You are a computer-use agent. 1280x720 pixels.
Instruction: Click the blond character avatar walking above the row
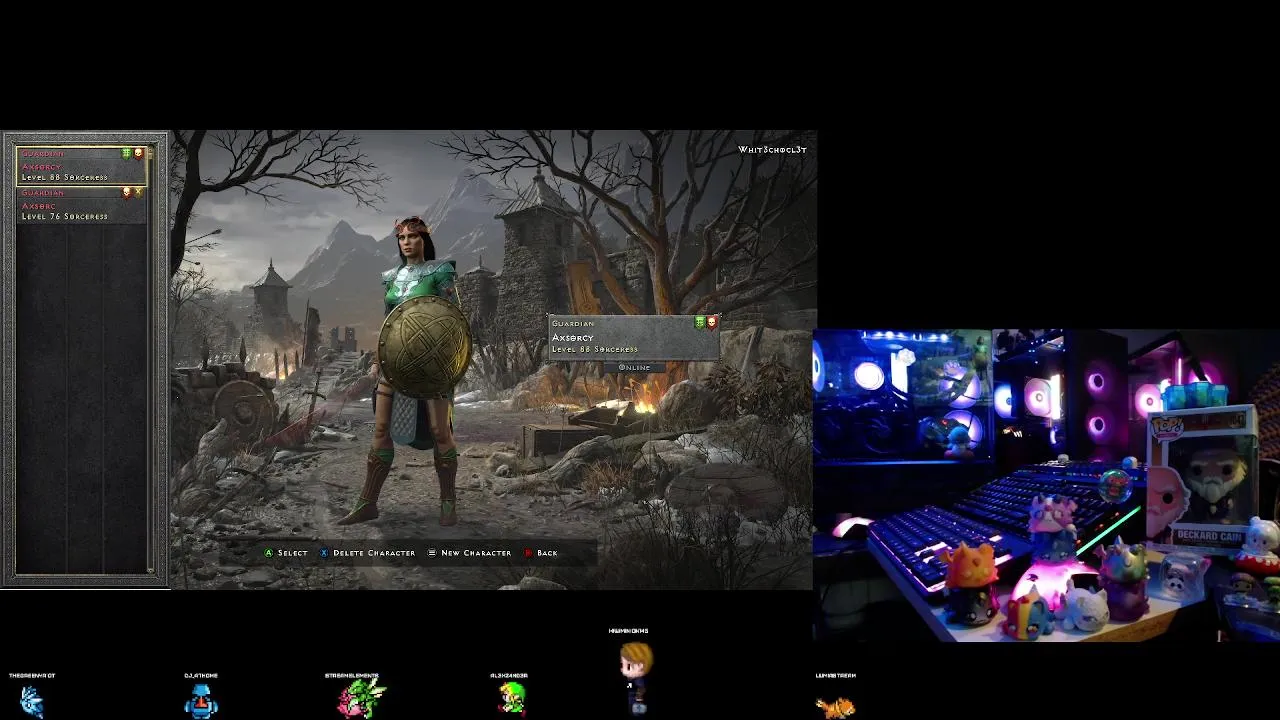(x=635, y=678)
